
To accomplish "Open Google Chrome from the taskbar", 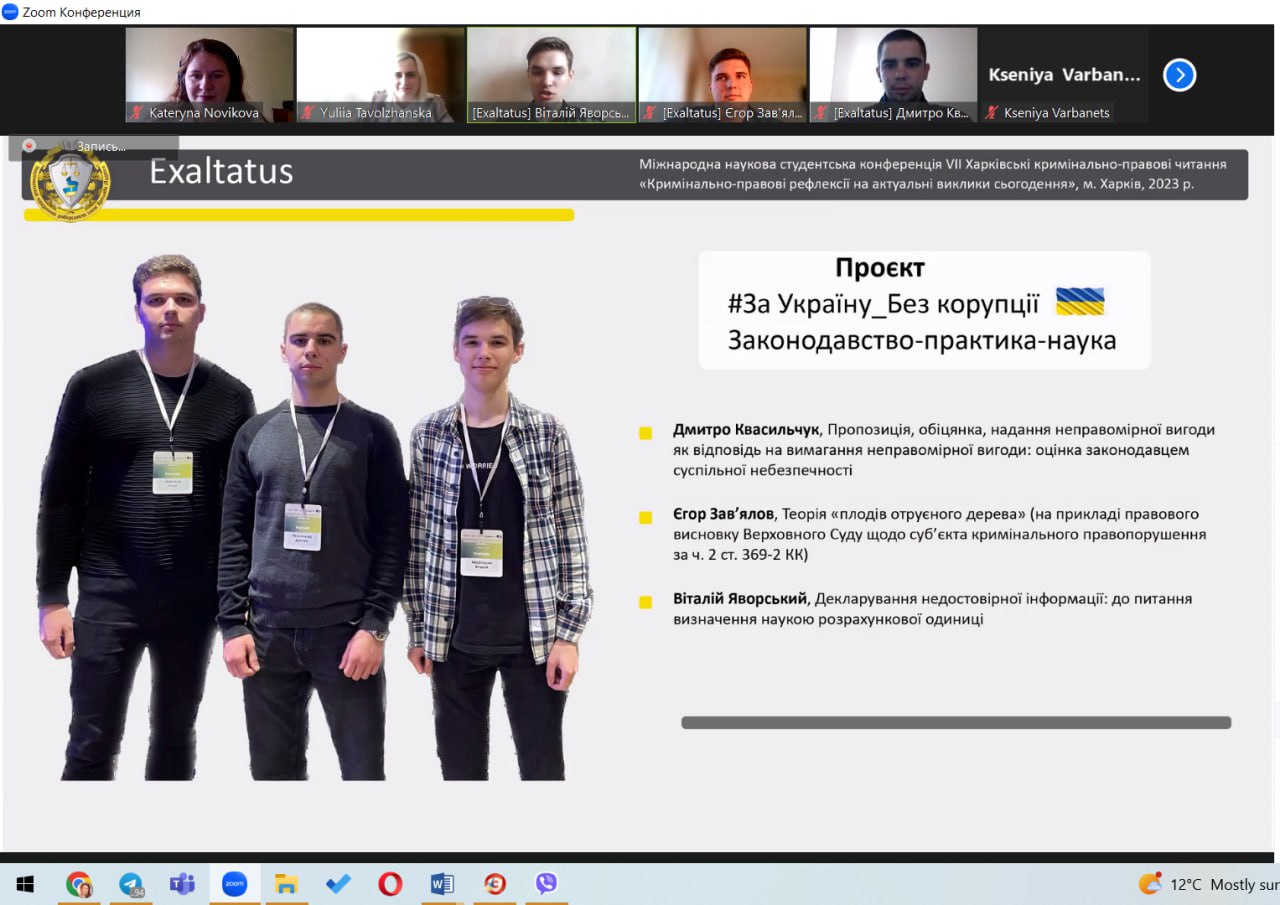I will (x=79, y=884).
